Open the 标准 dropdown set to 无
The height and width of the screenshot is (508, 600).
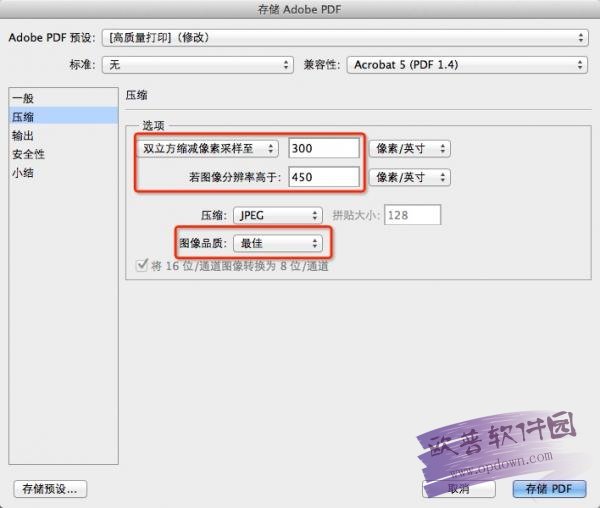point(197,65)
